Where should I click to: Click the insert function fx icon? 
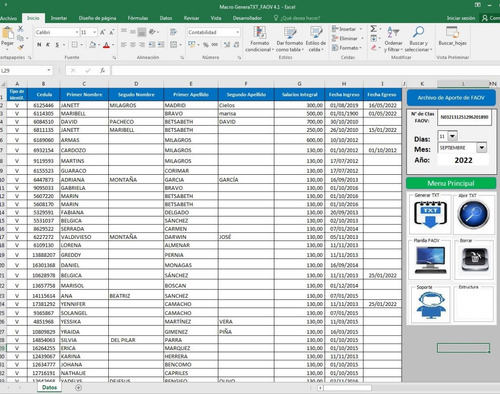103,71
